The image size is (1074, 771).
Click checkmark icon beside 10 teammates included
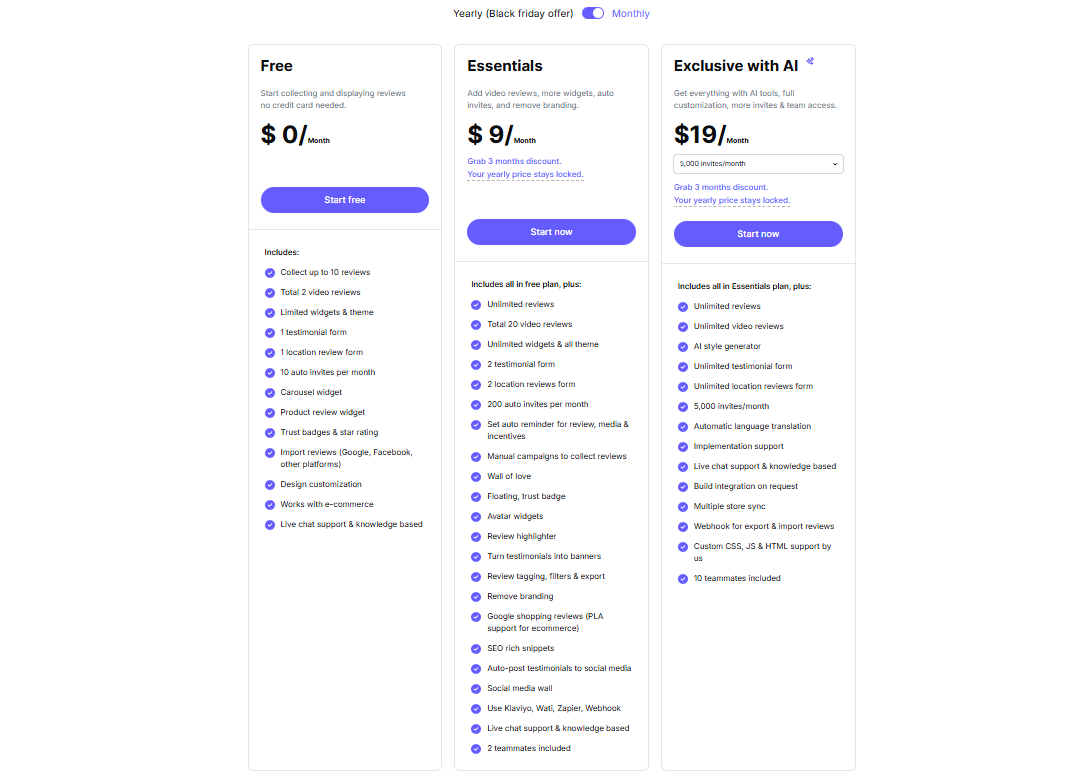point(683,579)
